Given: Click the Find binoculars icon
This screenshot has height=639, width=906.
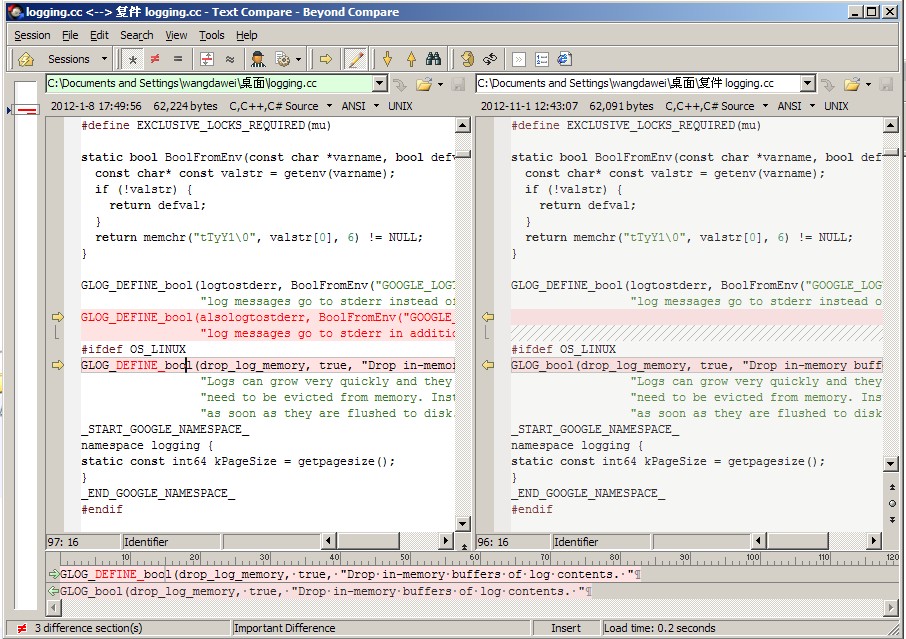Looking at the screenshot, I should coord(433,59).
